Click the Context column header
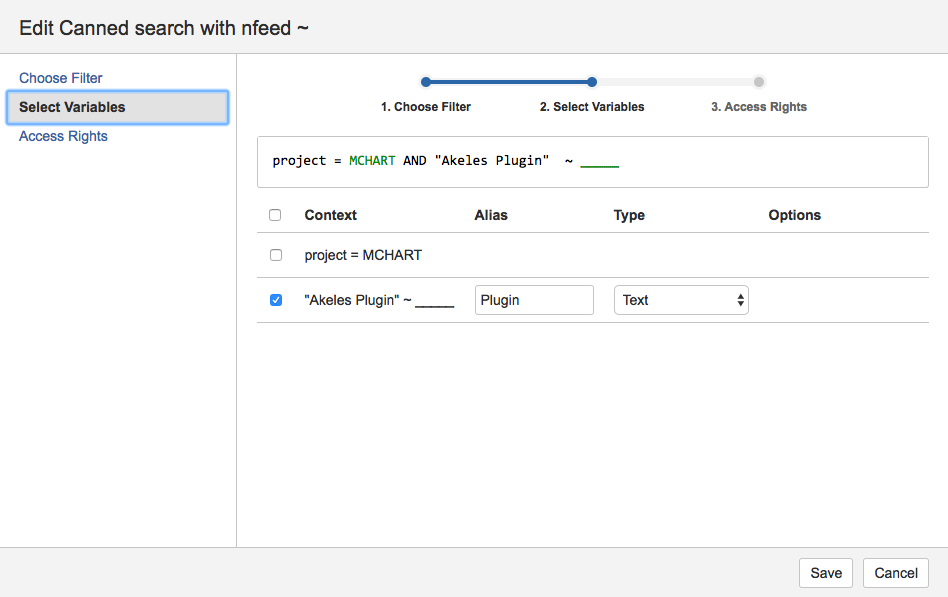The image size is (948, 597). pos(330,214)
